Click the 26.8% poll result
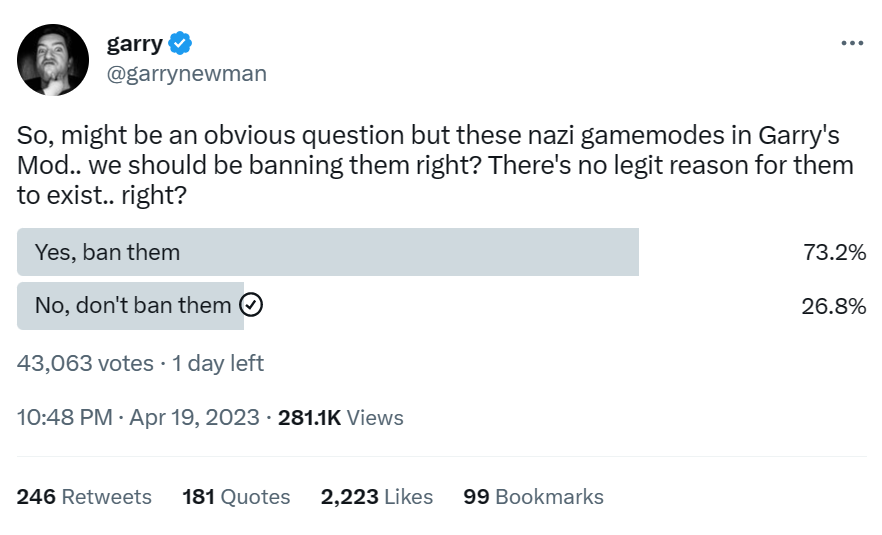 [x=834, y=306]
